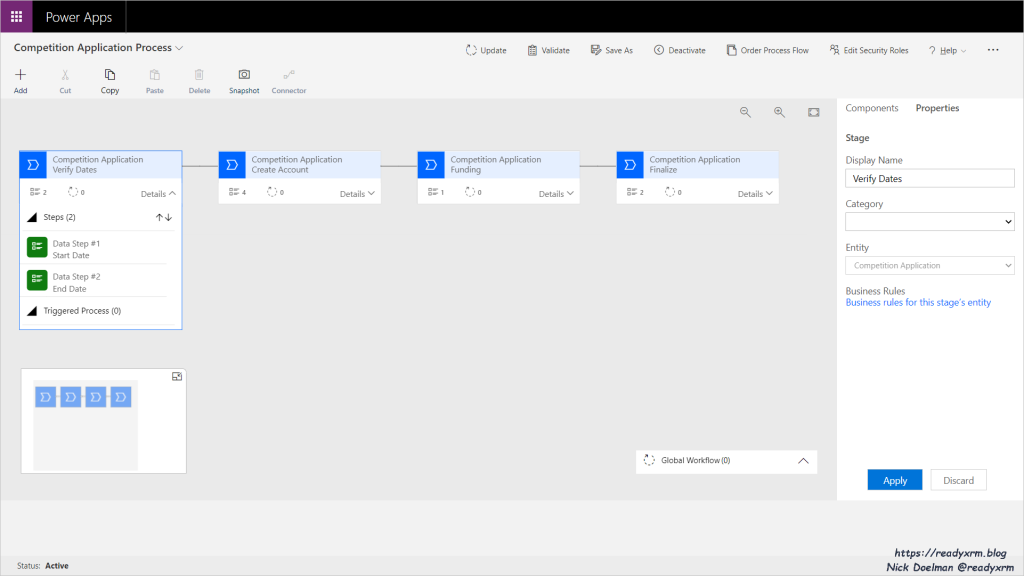Switch to the Components tab
This screenshot has width=1024, height=576.
(x=872, y=108)
